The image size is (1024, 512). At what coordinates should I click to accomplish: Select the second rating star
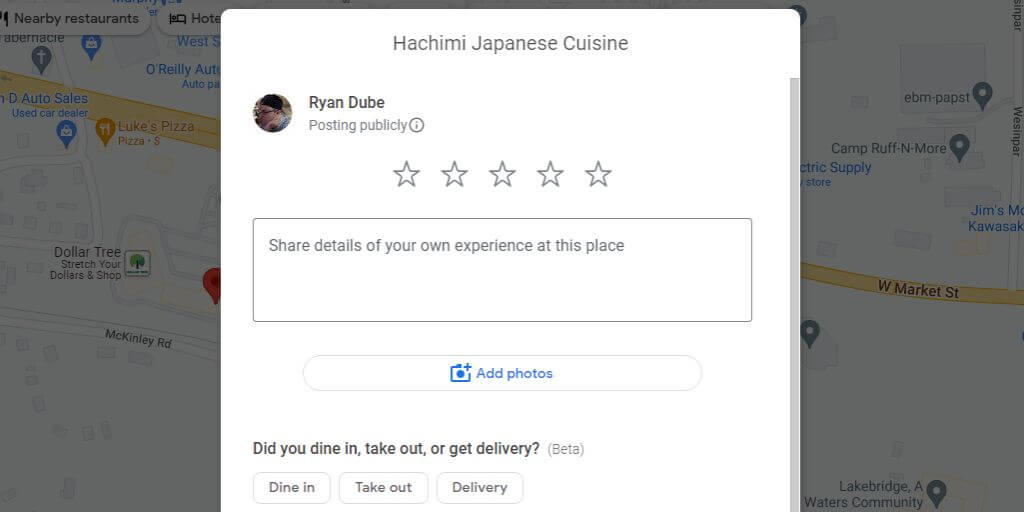454,175
